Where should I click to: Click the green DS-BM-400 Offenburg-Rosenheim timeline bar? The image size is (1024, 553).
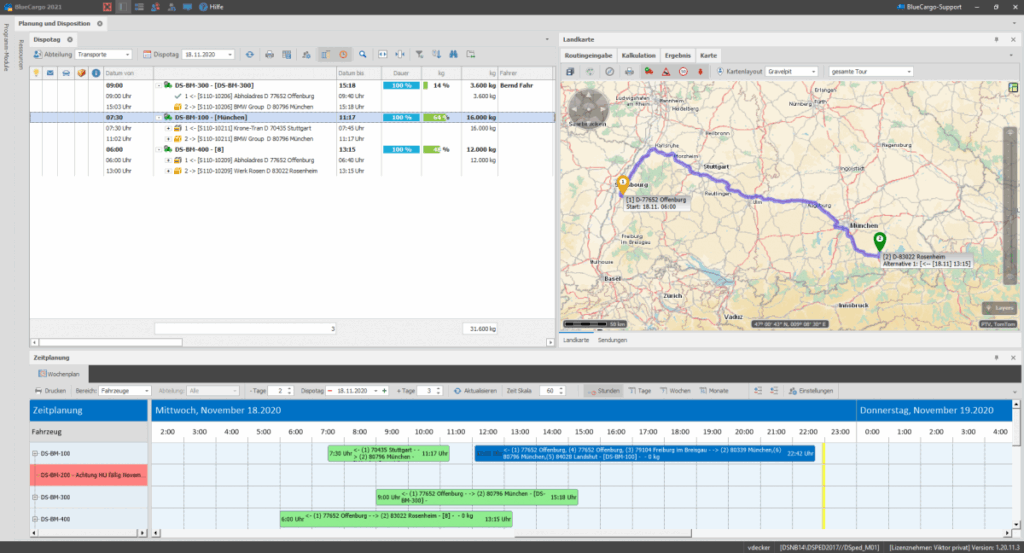tap(395, 518)
